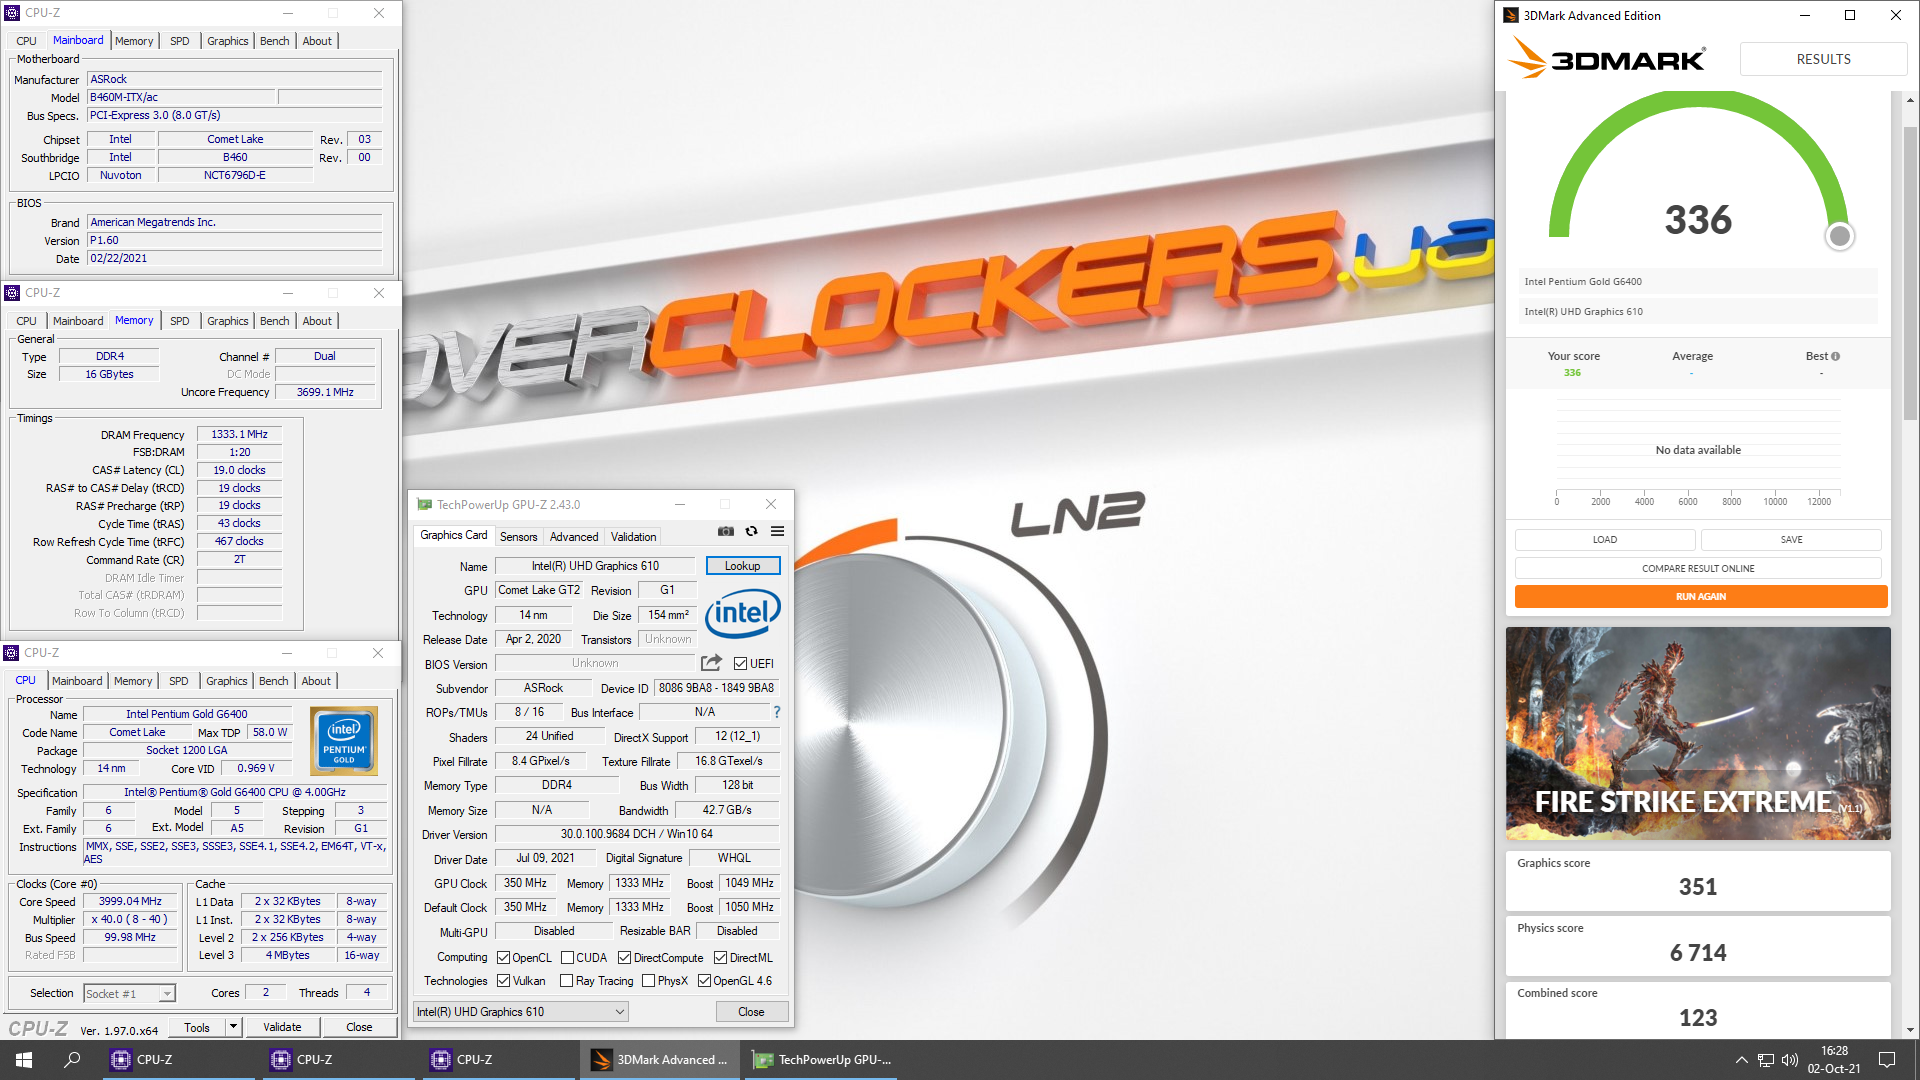Click Physics score value 6 714
The width and height of the screenshot is (1920, 1080).
(x=1697, y=953)
